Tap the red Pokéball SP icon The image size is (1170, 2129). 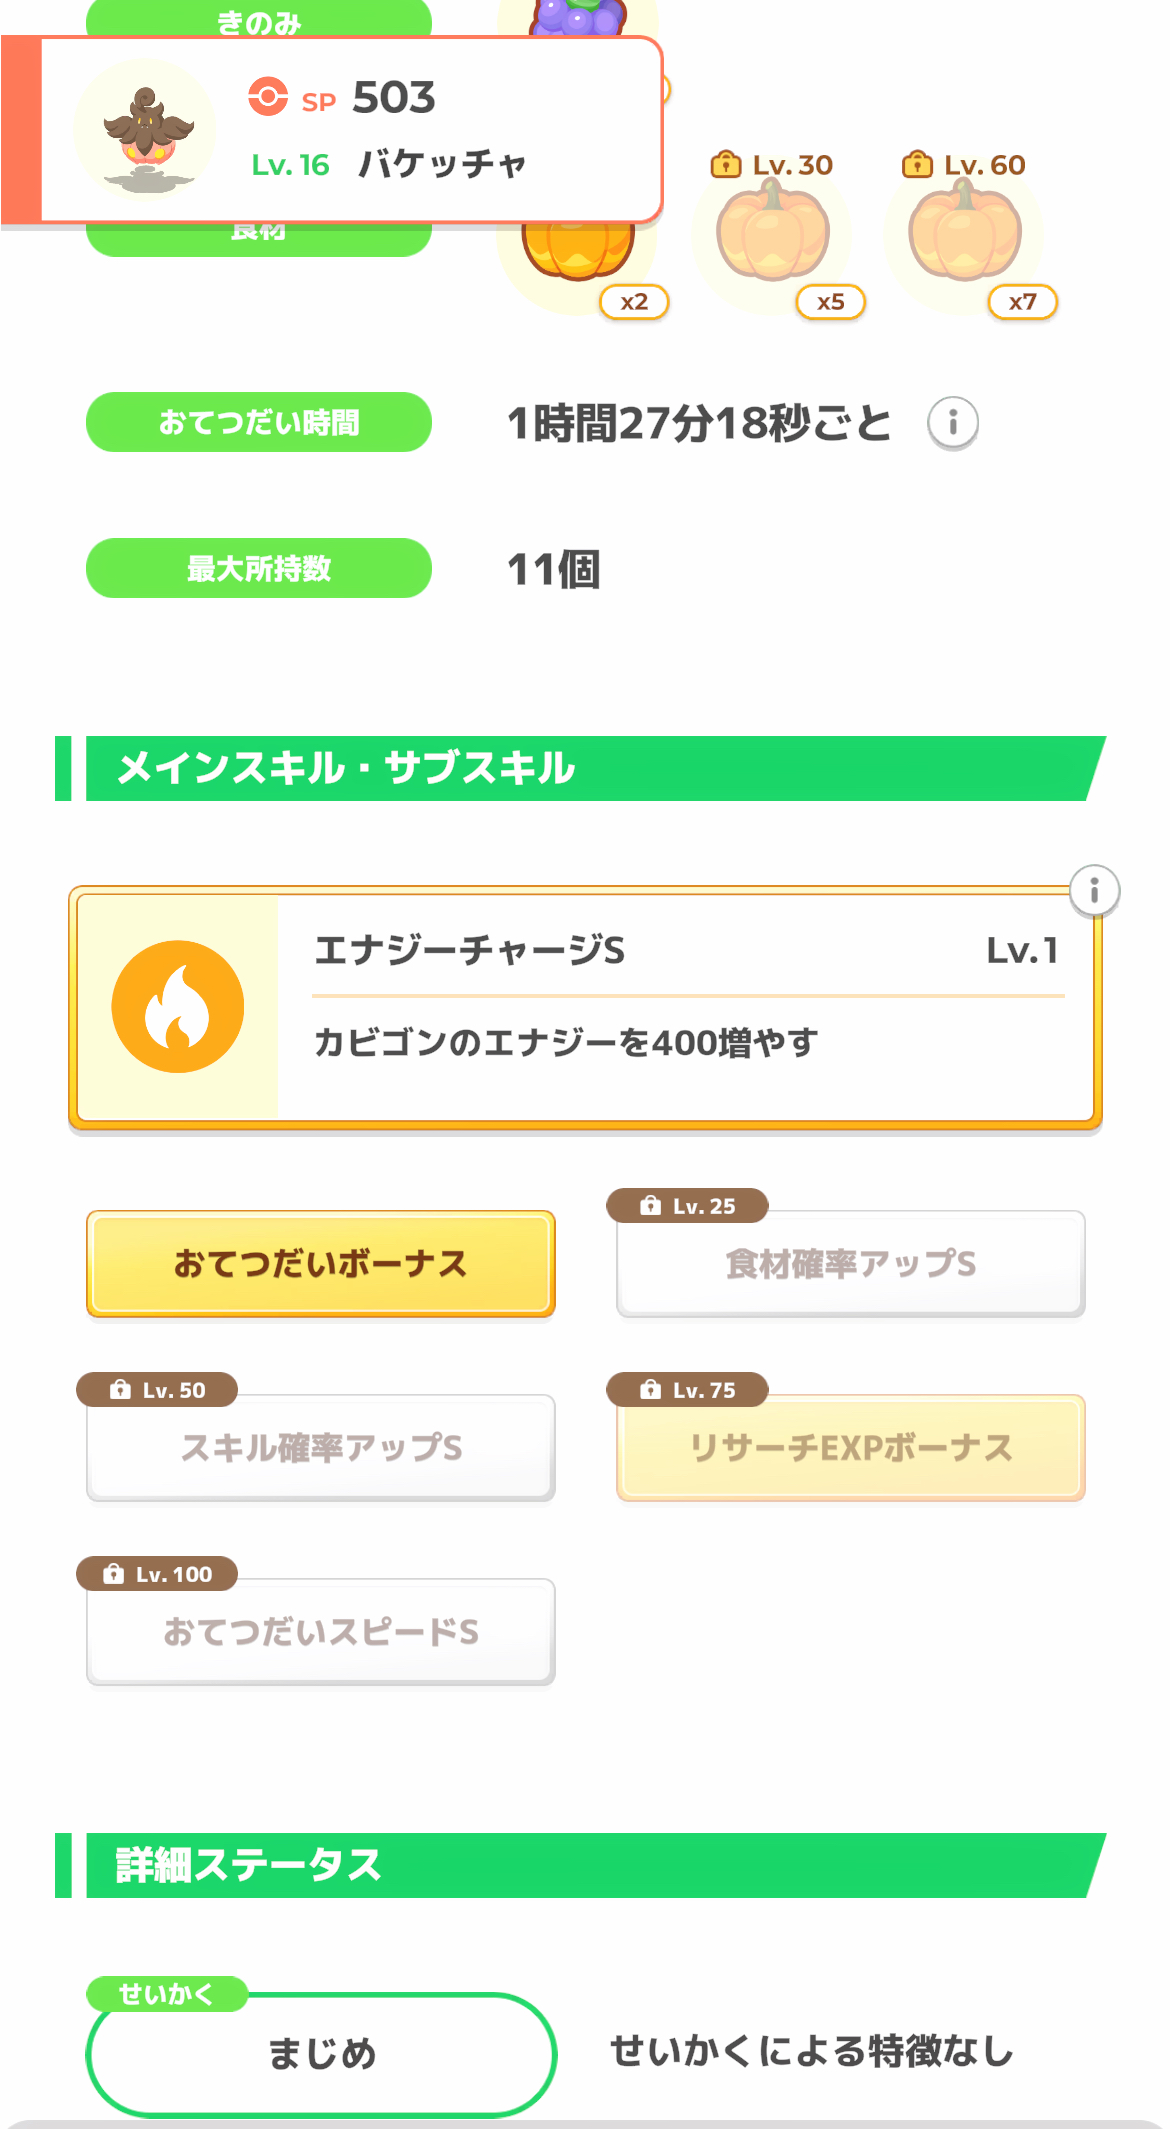pyautogui.click(x=268, y=97)
